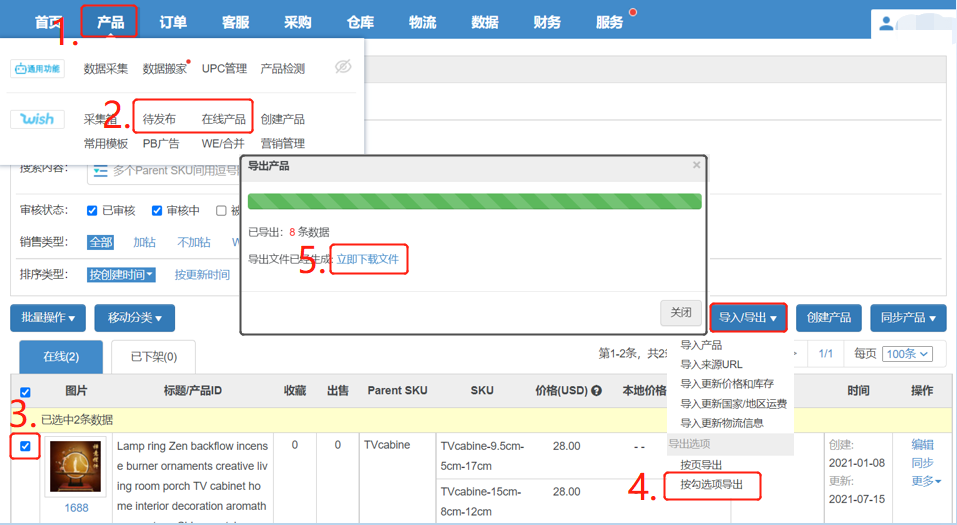This screenshot has height=525, width=957.
Task: Open 营销管理 in the Wish submenu
Action: tap(283, 143)
